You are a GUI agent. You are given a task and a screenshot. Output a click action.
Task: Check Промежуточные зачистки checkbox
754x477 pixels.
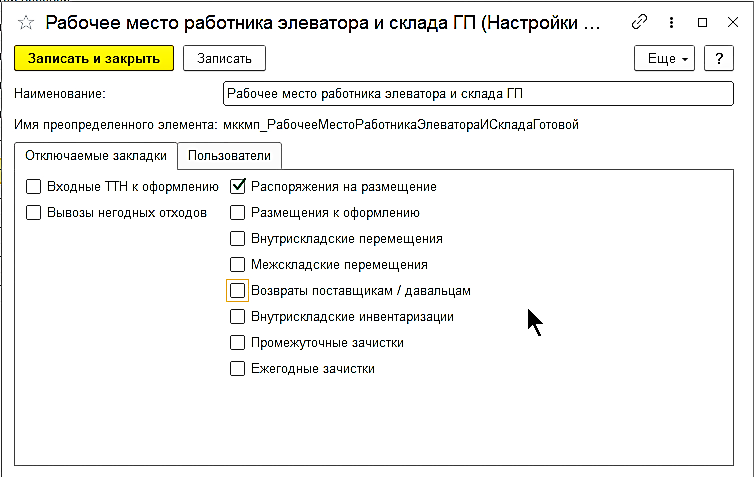[238, 343]
